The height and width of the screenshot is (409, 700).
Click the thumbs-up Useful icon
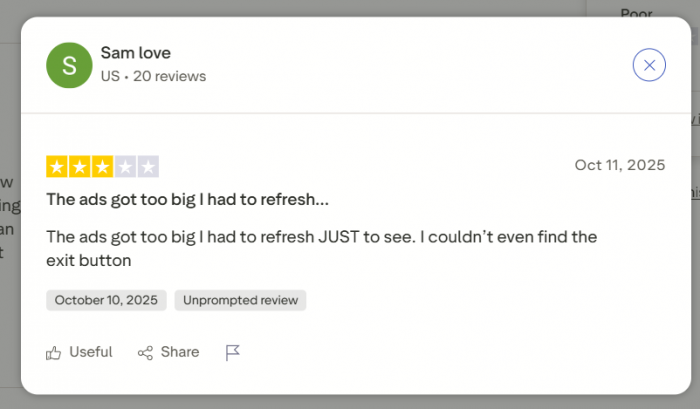click(x=54, y=353)
